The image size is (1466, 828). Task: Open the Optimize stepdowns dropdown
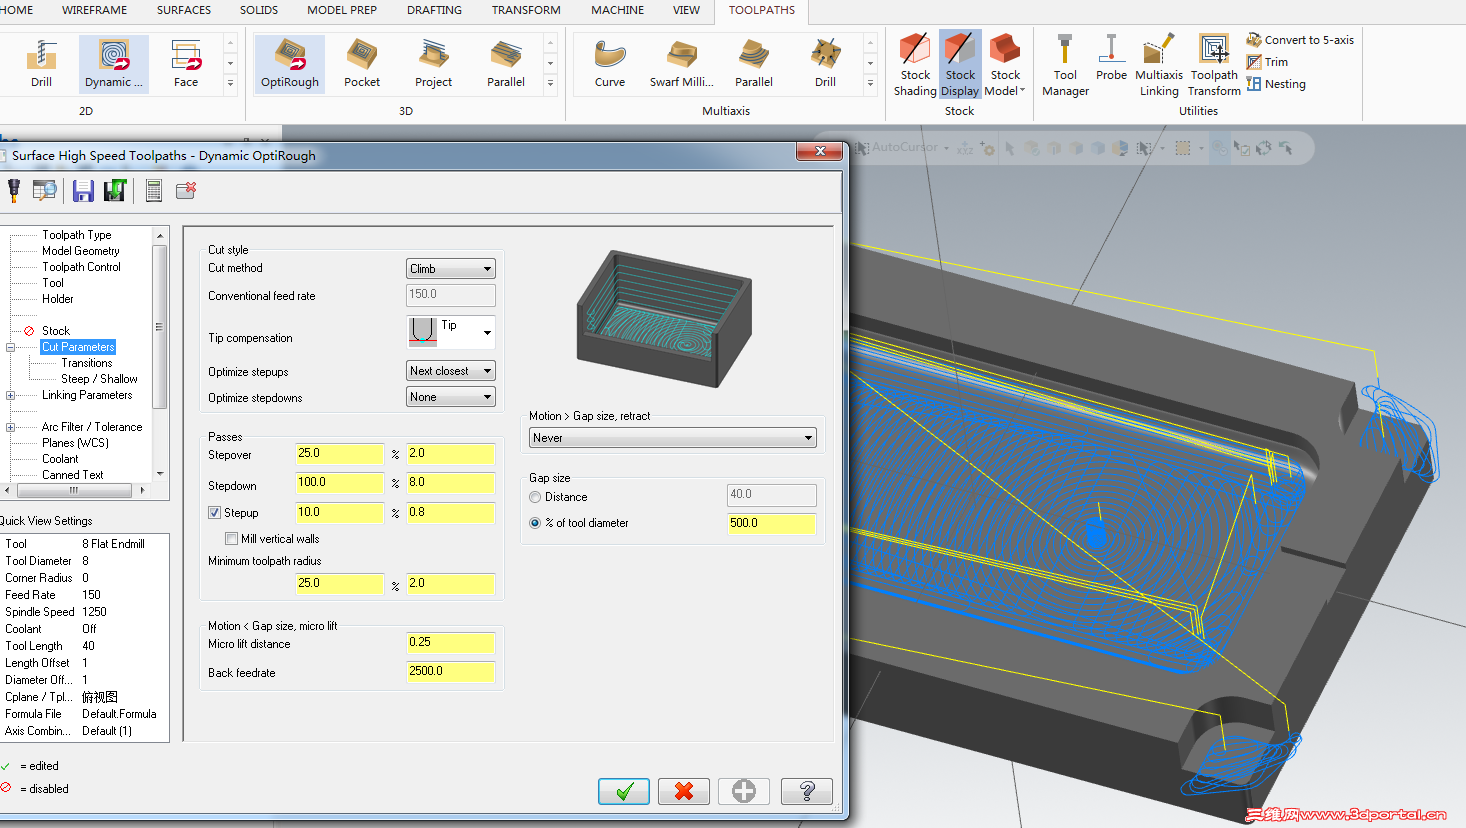tap(451, 397)
